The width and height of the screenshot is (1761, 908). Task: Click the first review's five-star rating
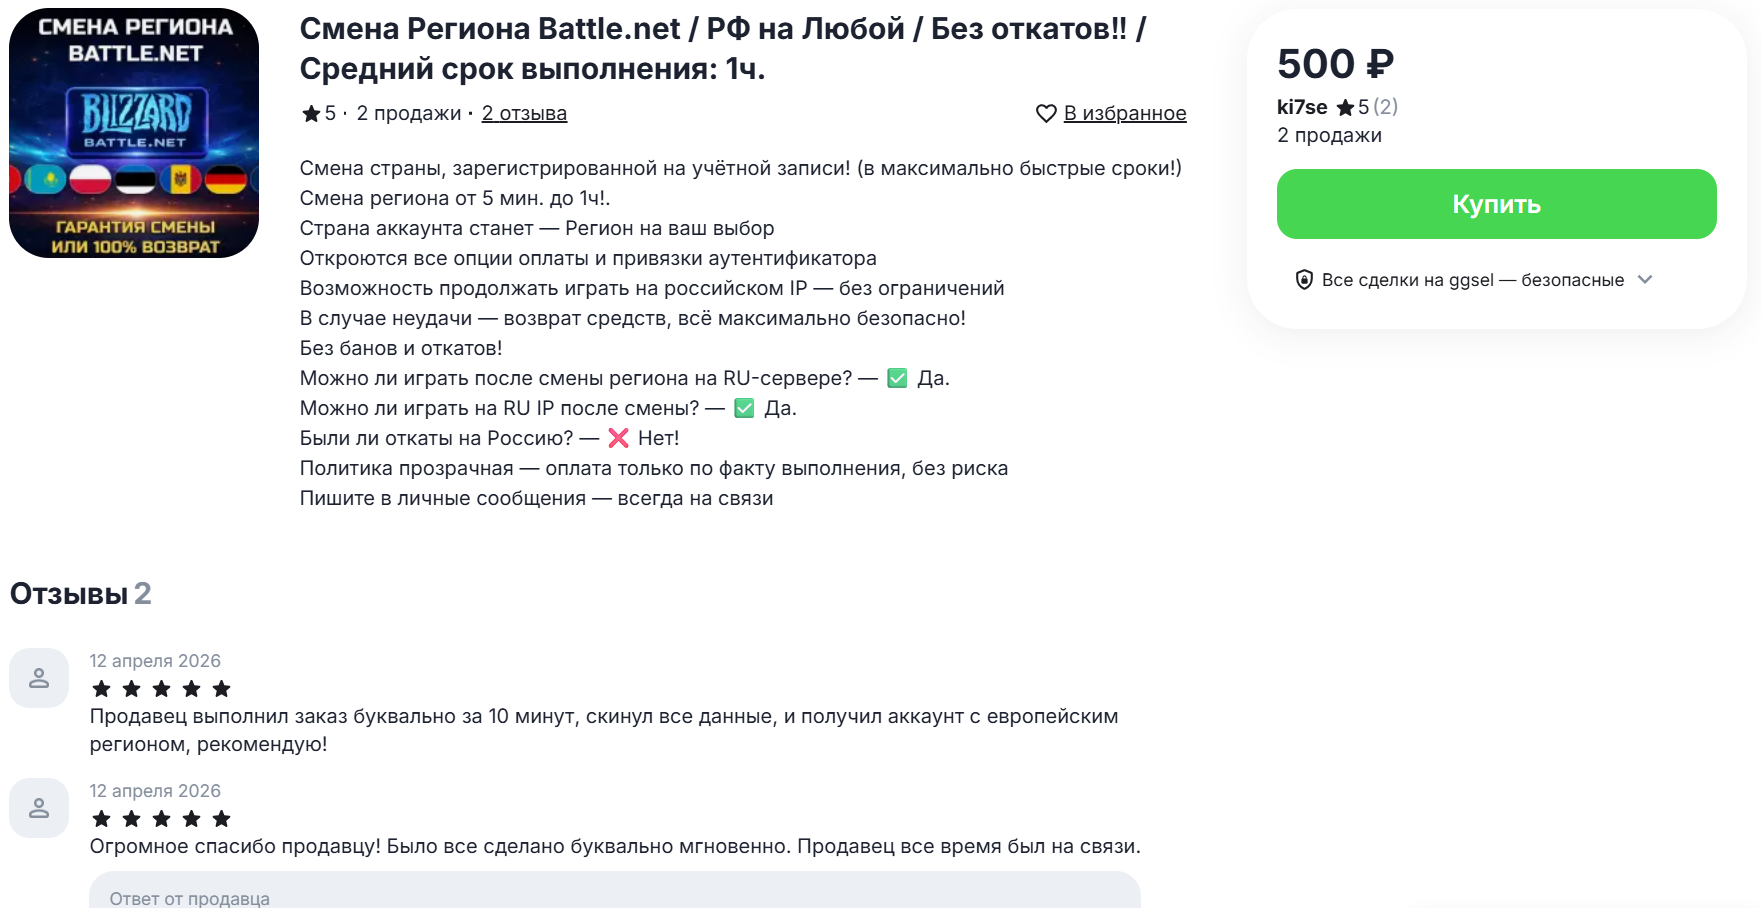[x=161, y=689]
